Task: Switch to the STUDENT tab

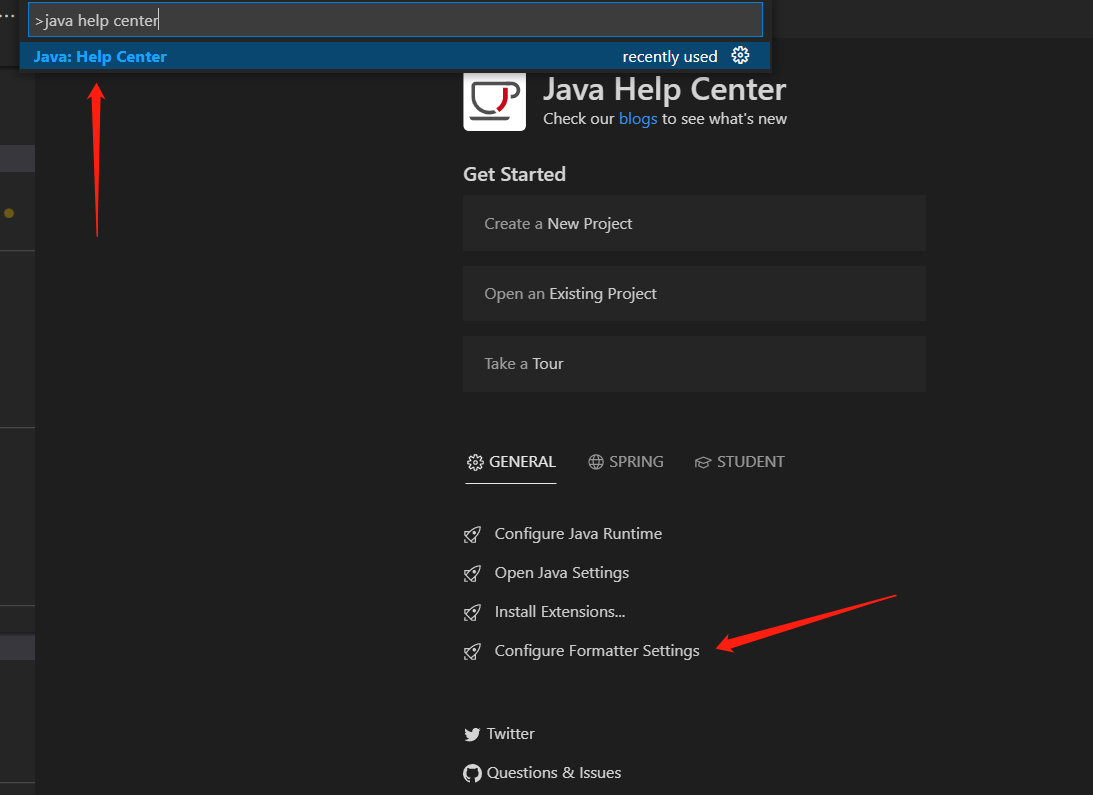Action: click(749, 461)
